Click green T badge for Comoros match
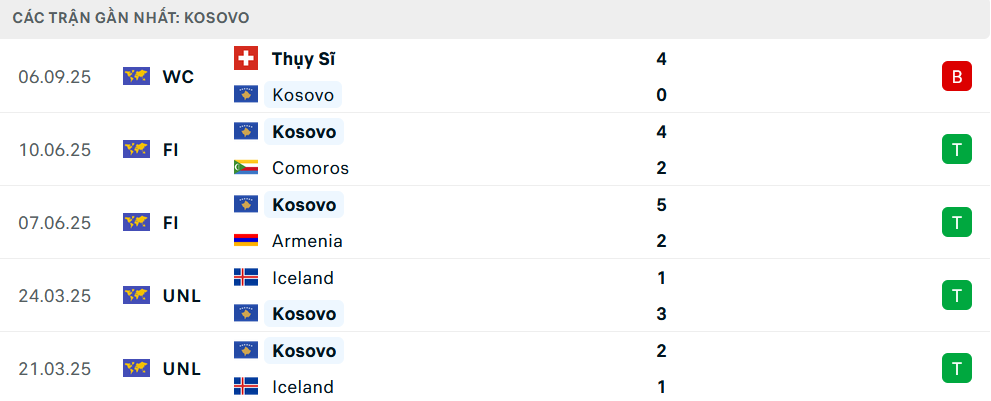The height and width of the screenshot is (401, 991). (x=956, y=149)
